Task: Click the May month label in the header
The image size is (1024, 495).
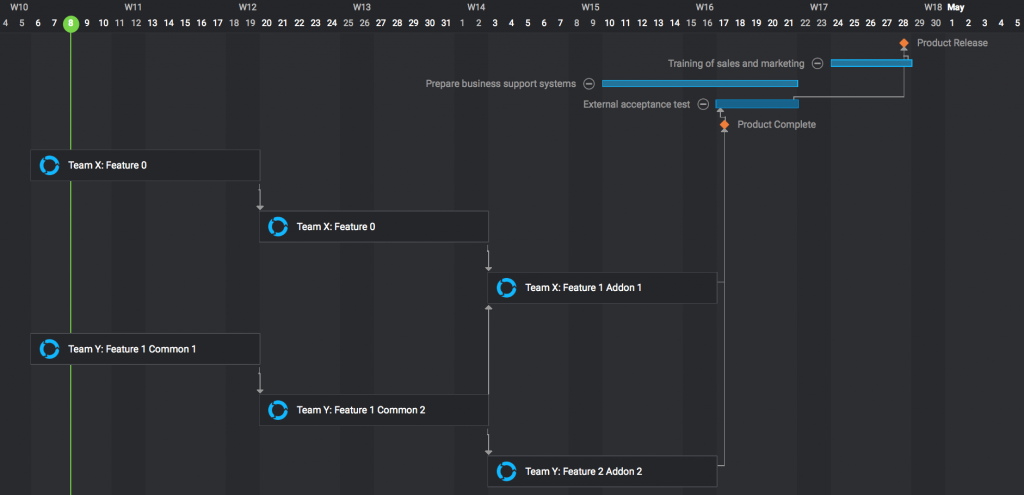Action: point(956,7)
